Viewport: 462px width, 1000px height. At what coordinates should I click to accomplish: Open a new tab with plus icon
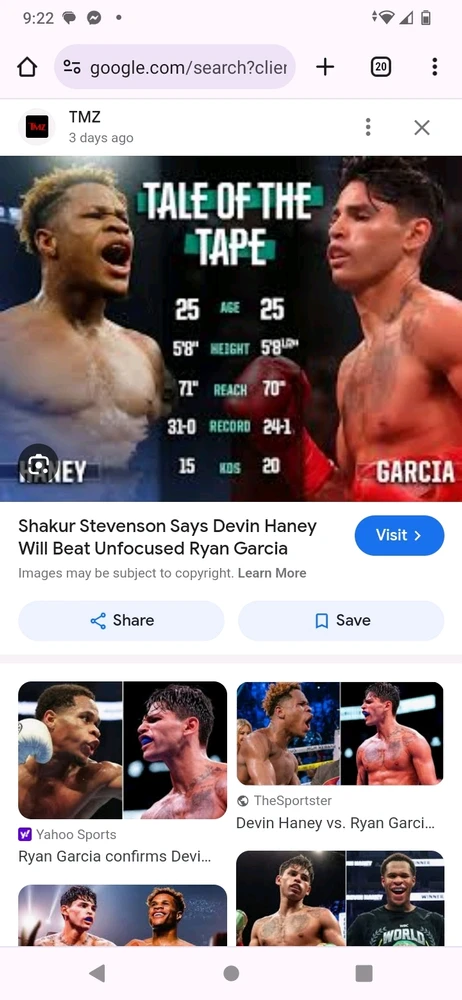point(325,66)
